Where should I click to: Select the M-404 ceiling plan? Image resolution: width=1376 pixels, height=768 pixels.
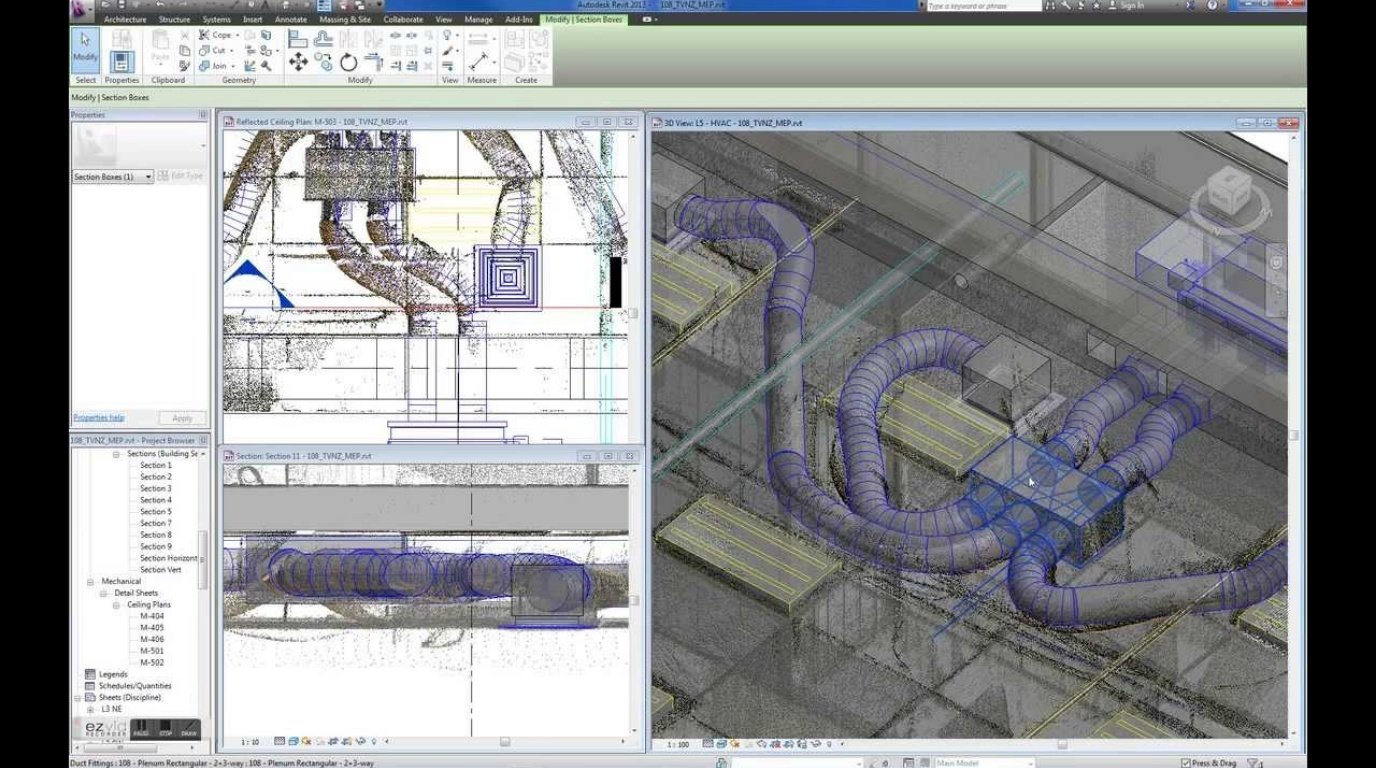tap(152, 616)
